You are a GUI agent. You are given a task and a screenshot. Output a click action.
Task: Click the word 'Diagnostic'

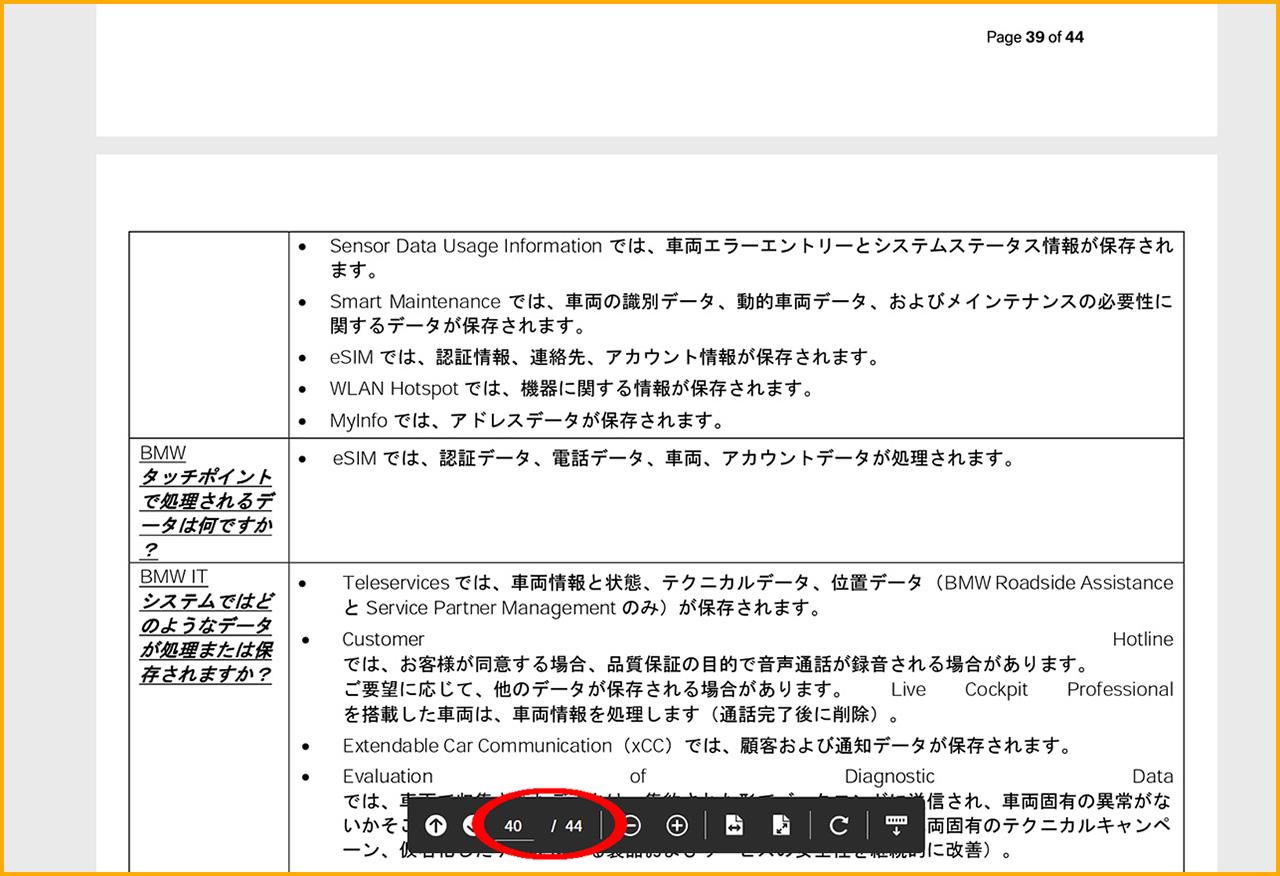[890, 776]
